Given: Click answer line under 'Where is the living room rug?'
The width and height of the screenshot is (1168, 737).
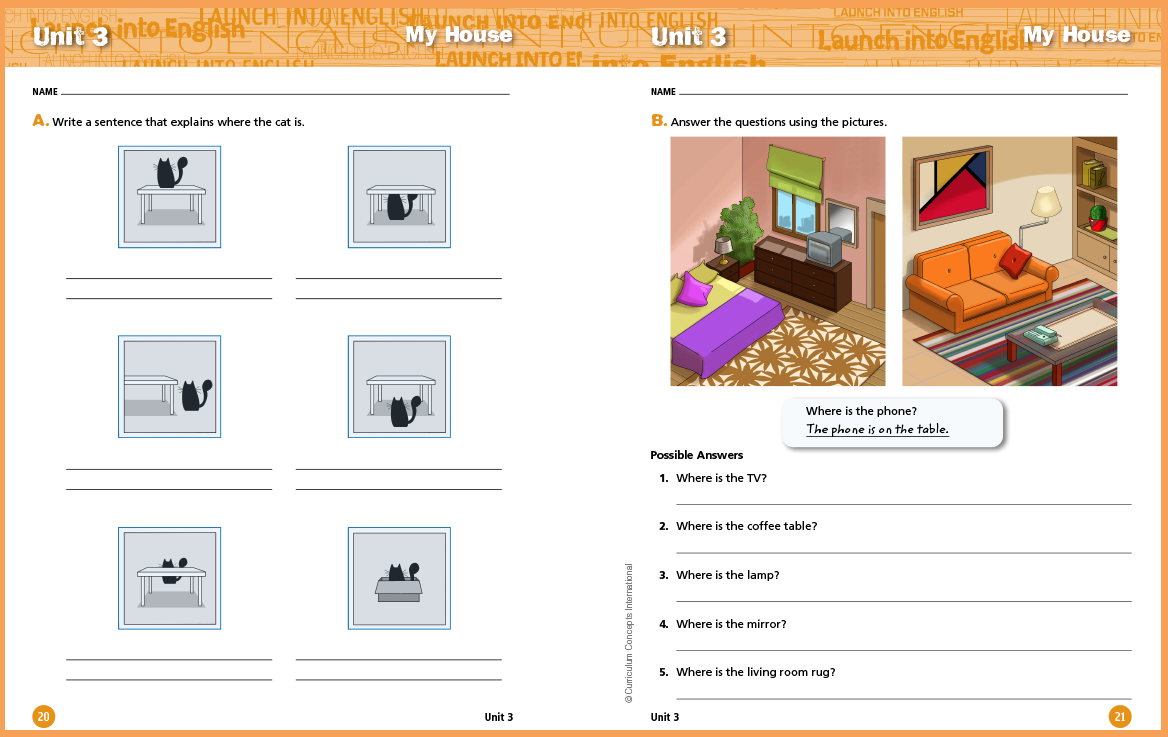Looking at the screenshot, I should [904, 699].
